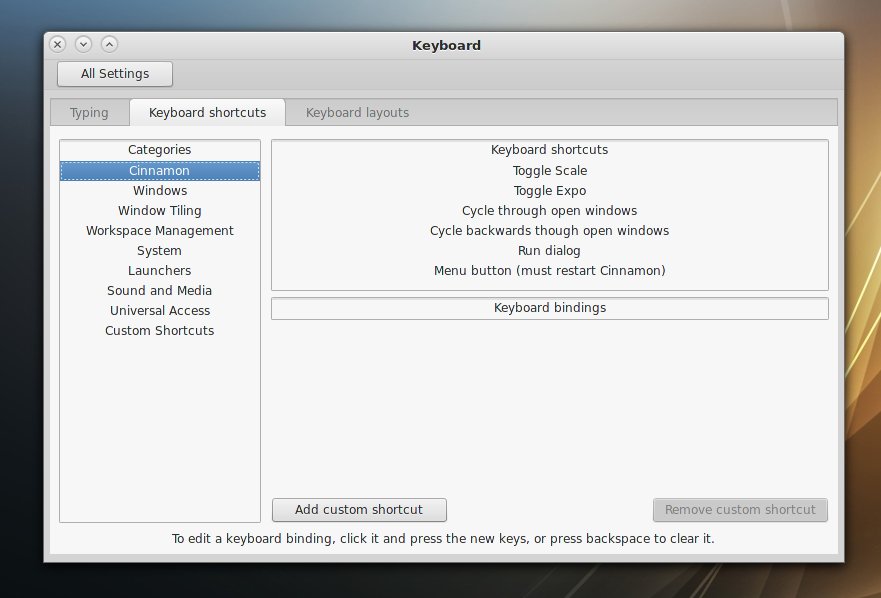
Task: Select the Launchers category
Action: [160, 271]
